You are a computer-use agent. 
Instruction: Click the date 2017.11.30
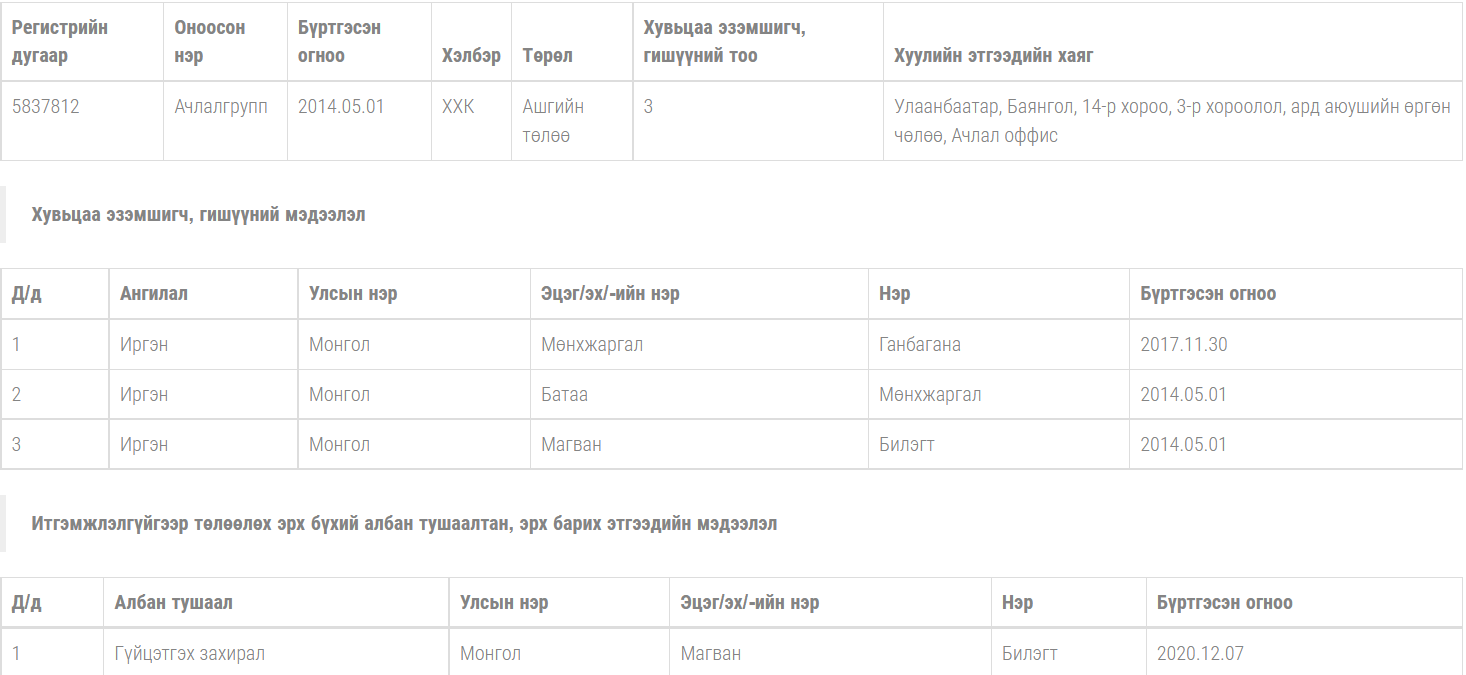[x=1184, y=345]
